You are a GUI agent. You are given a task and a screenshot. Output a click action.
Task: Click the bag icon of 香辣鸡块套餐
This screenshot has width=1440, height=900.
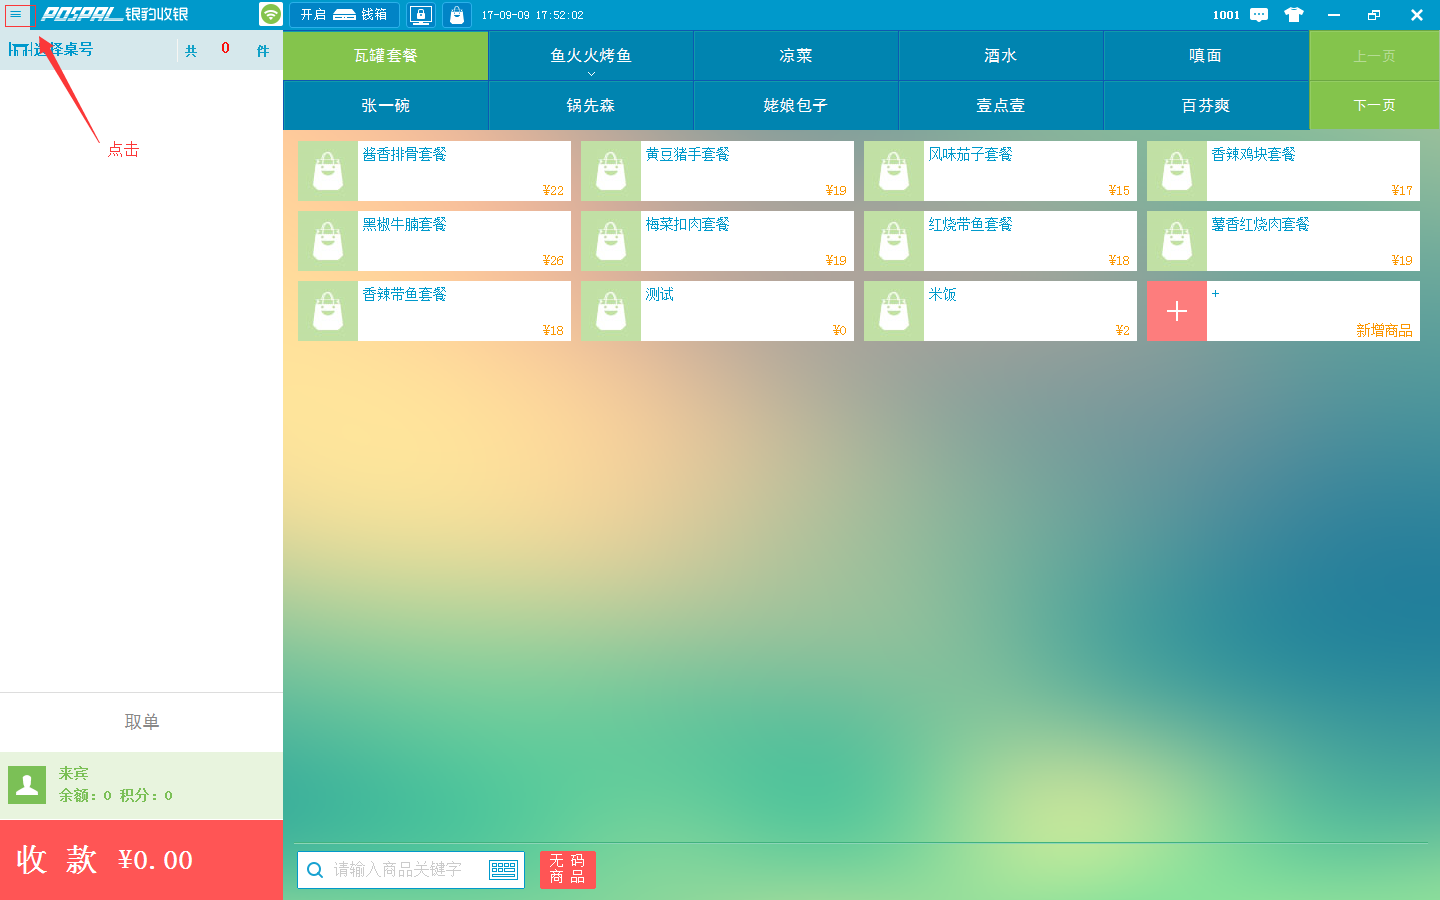(x=1177, y=171)
